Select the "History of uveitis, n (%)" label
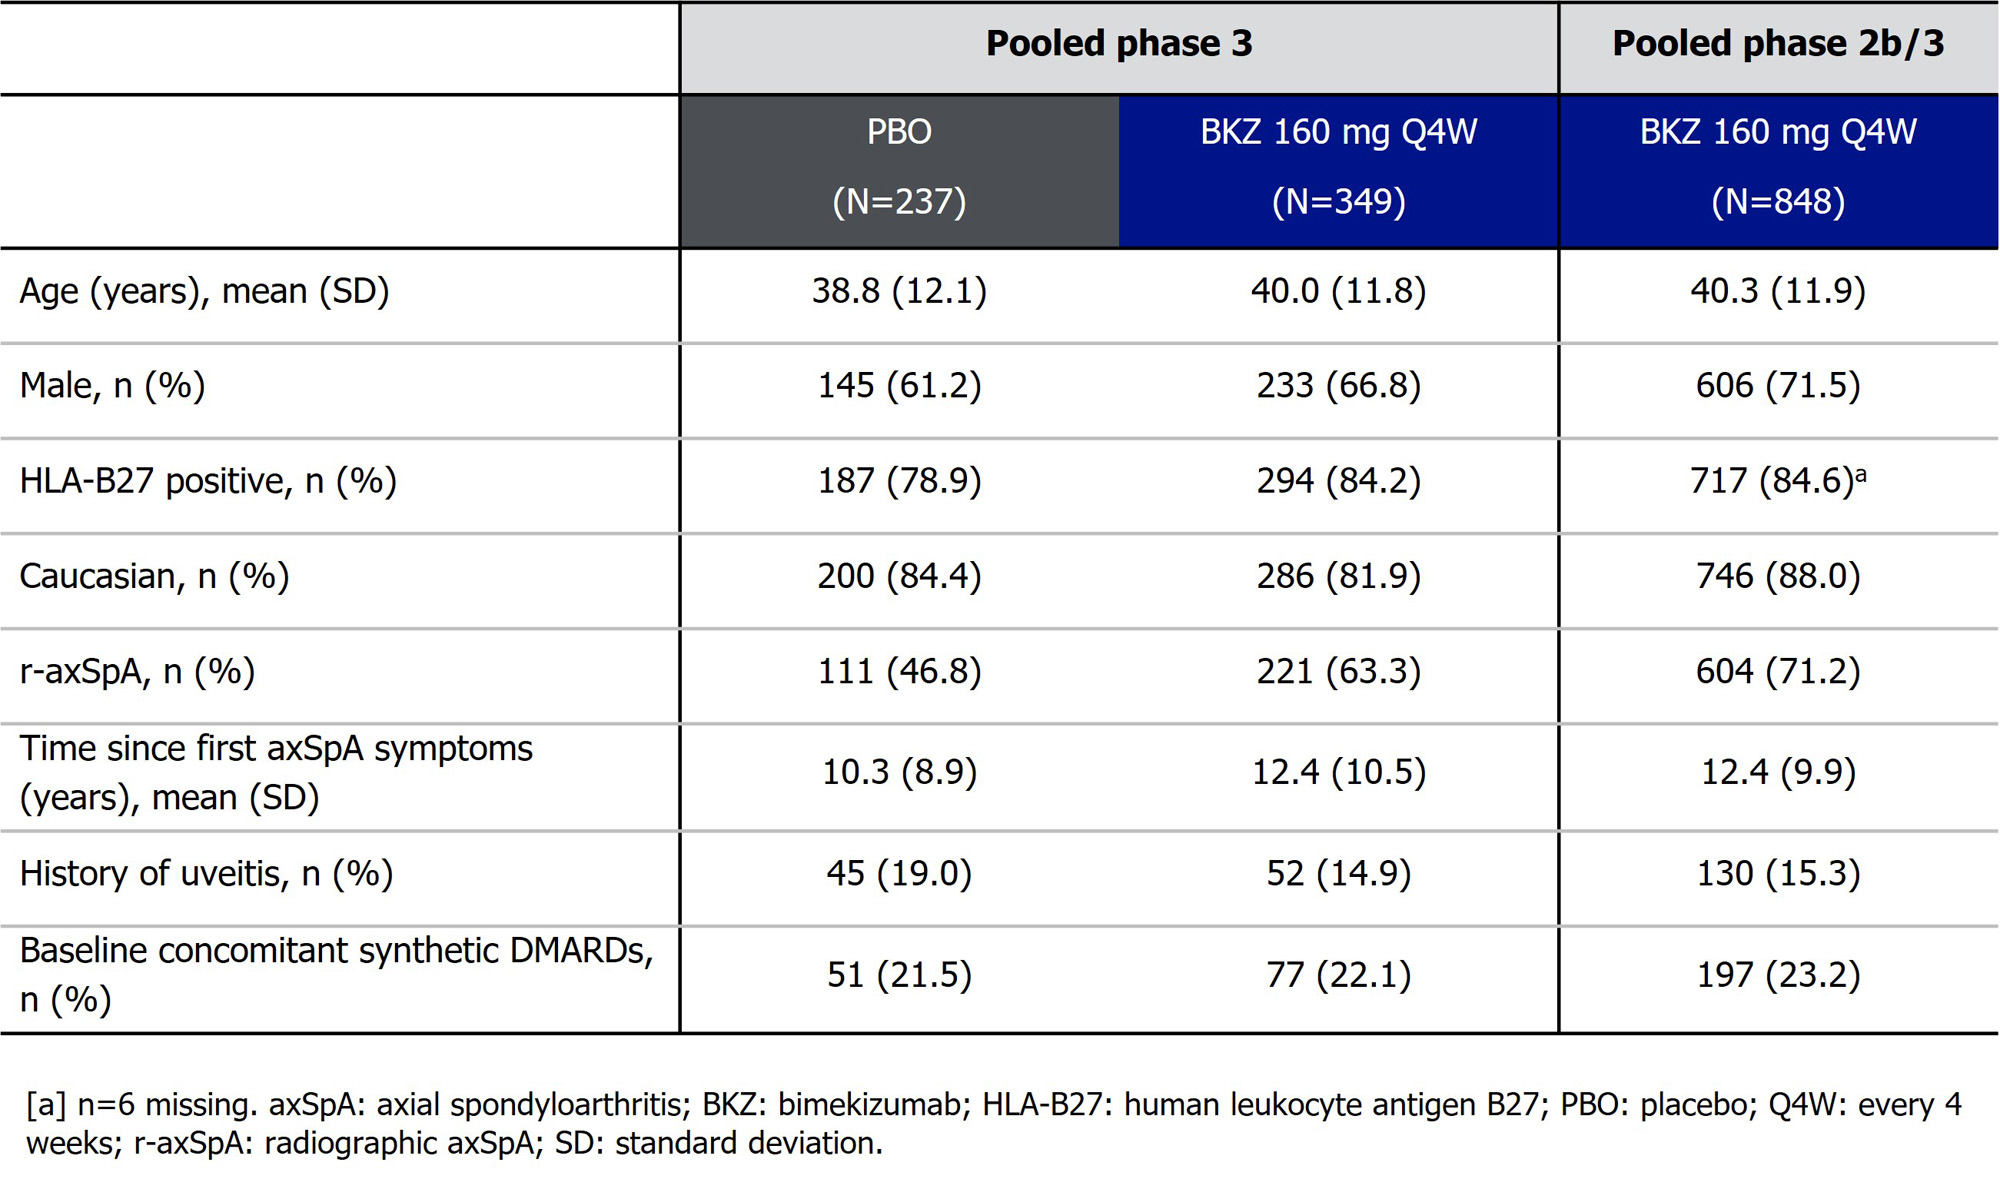This screenshot has height=1179, width=2000. [206, 874]
